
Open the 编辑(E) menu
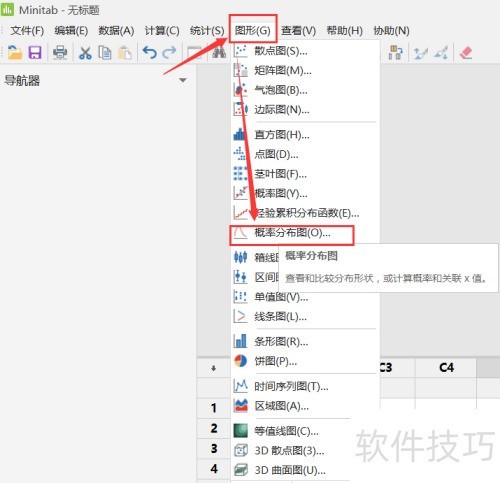click(x=71, y=31)
